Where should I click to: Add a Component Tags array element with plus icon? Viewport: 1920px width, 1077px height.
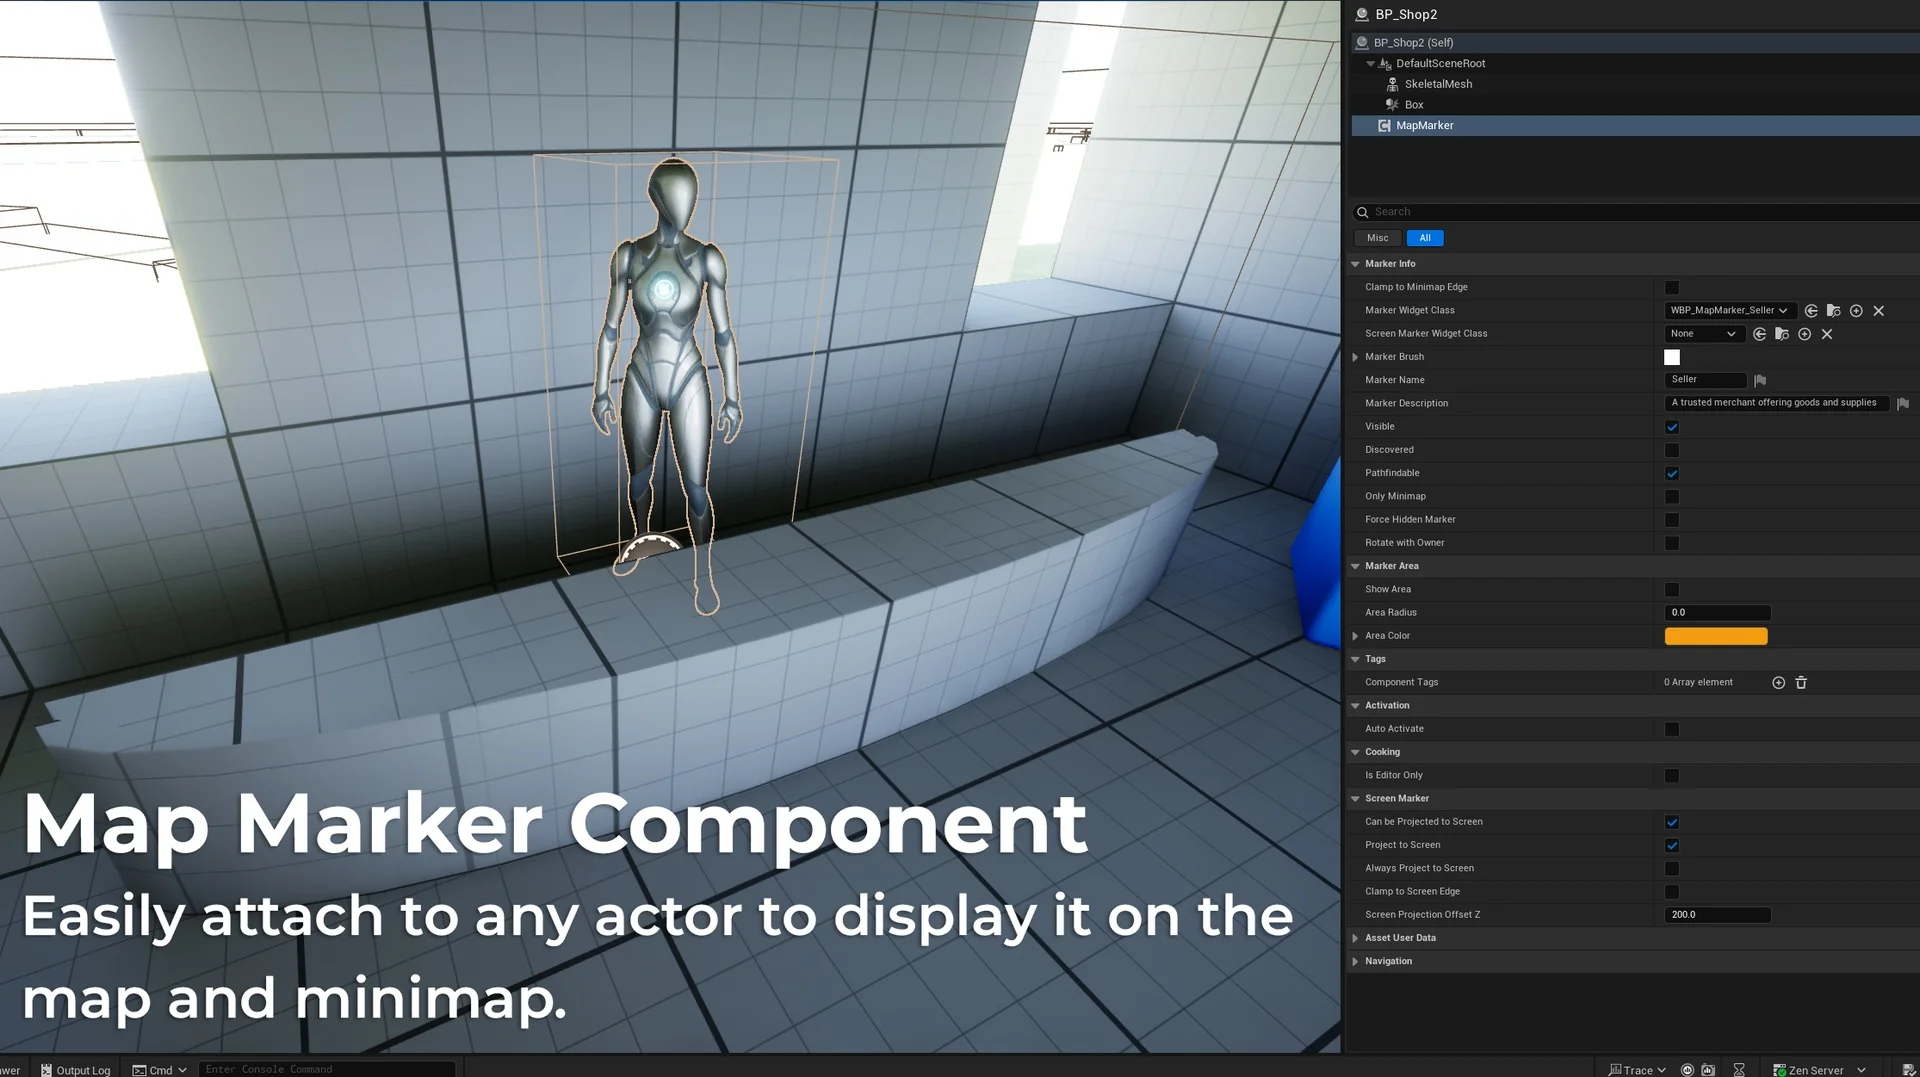point(1778,682)
